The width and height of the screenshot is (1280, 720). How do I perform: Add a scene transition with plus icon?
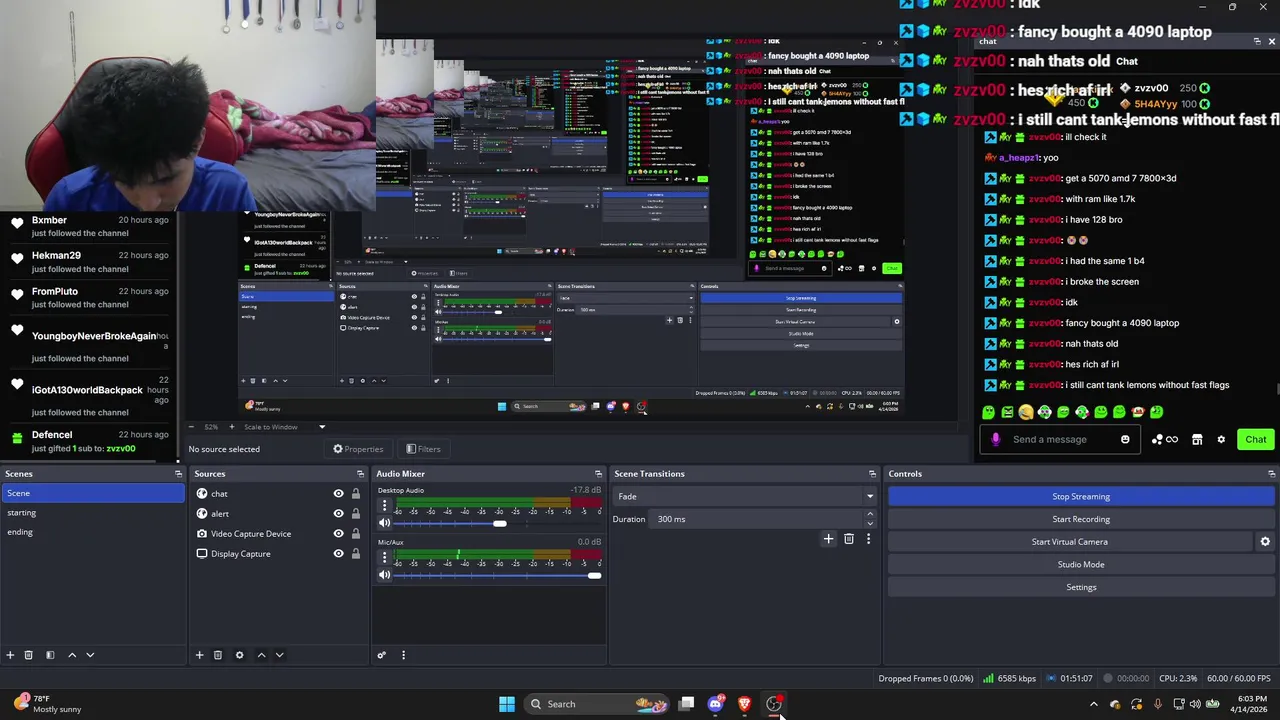click(x=828, y=539)
